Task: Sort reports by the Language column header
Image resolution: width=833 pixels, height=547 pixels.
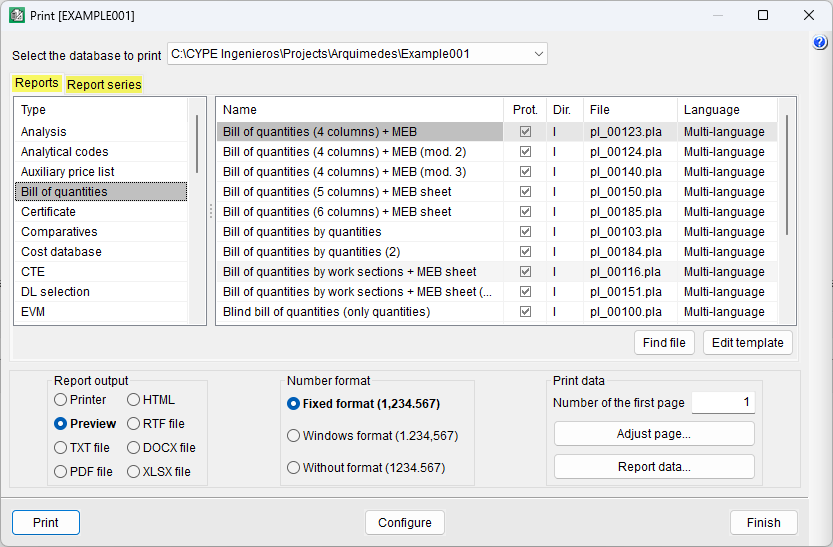Action: (x=712, y=110)
